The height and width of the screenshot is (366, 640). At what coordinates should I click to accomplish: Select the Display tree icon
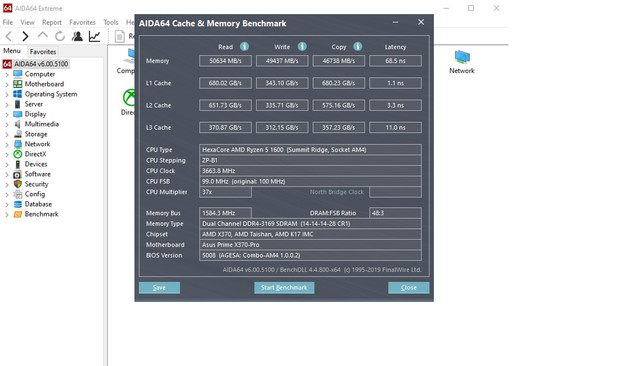coord(18,114)
